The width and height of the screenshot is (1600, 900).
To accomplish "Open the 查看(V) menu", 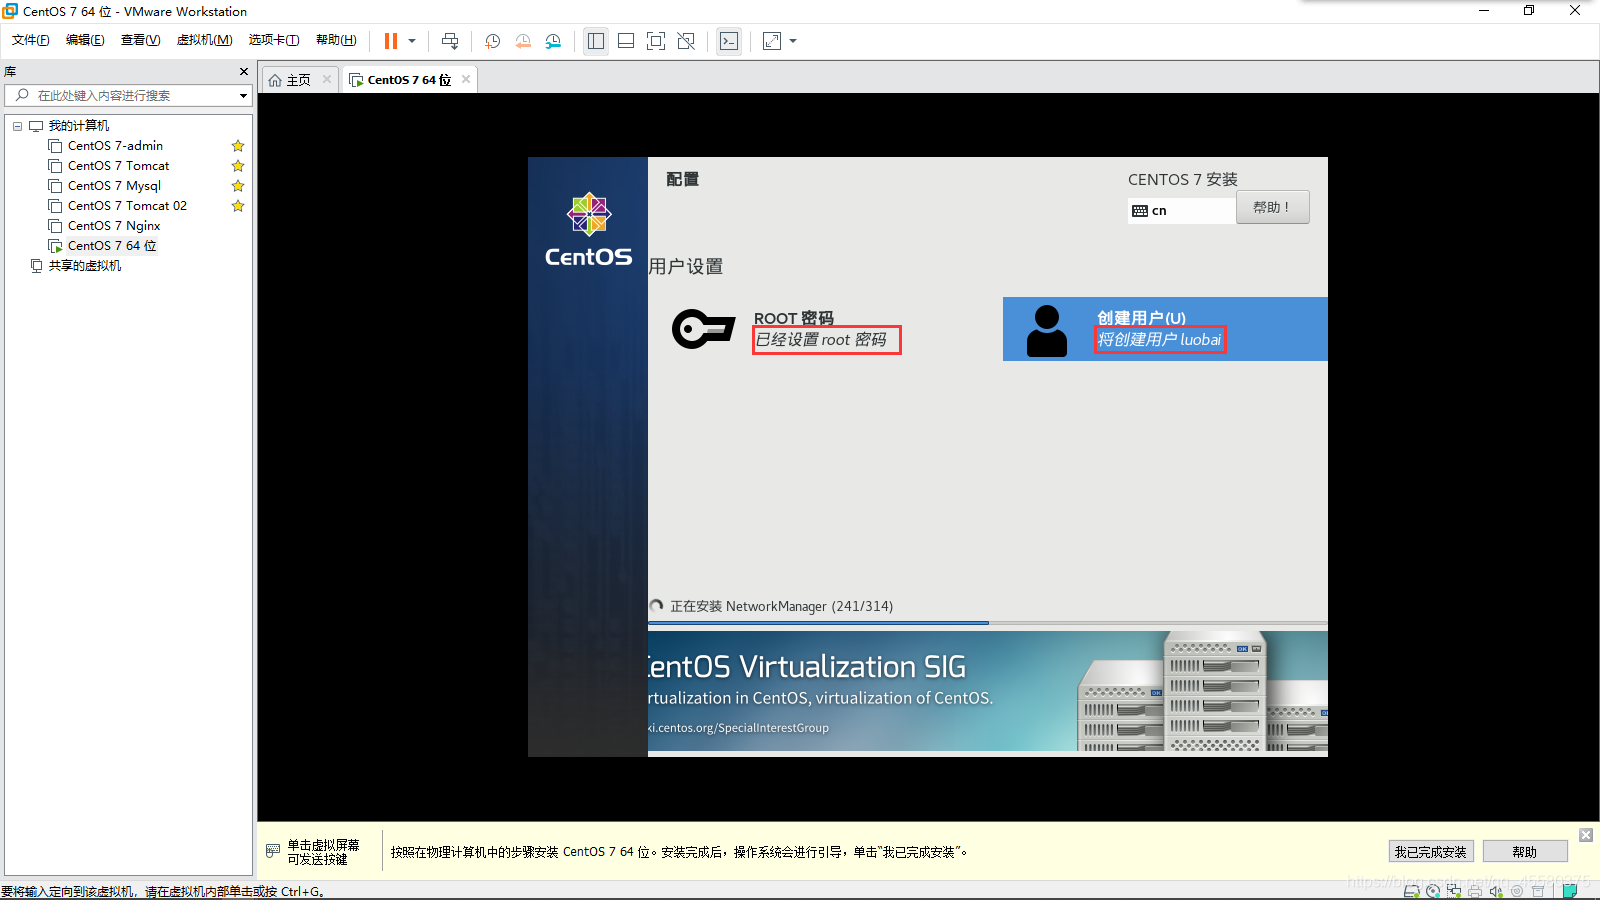I will click(140, 40).
